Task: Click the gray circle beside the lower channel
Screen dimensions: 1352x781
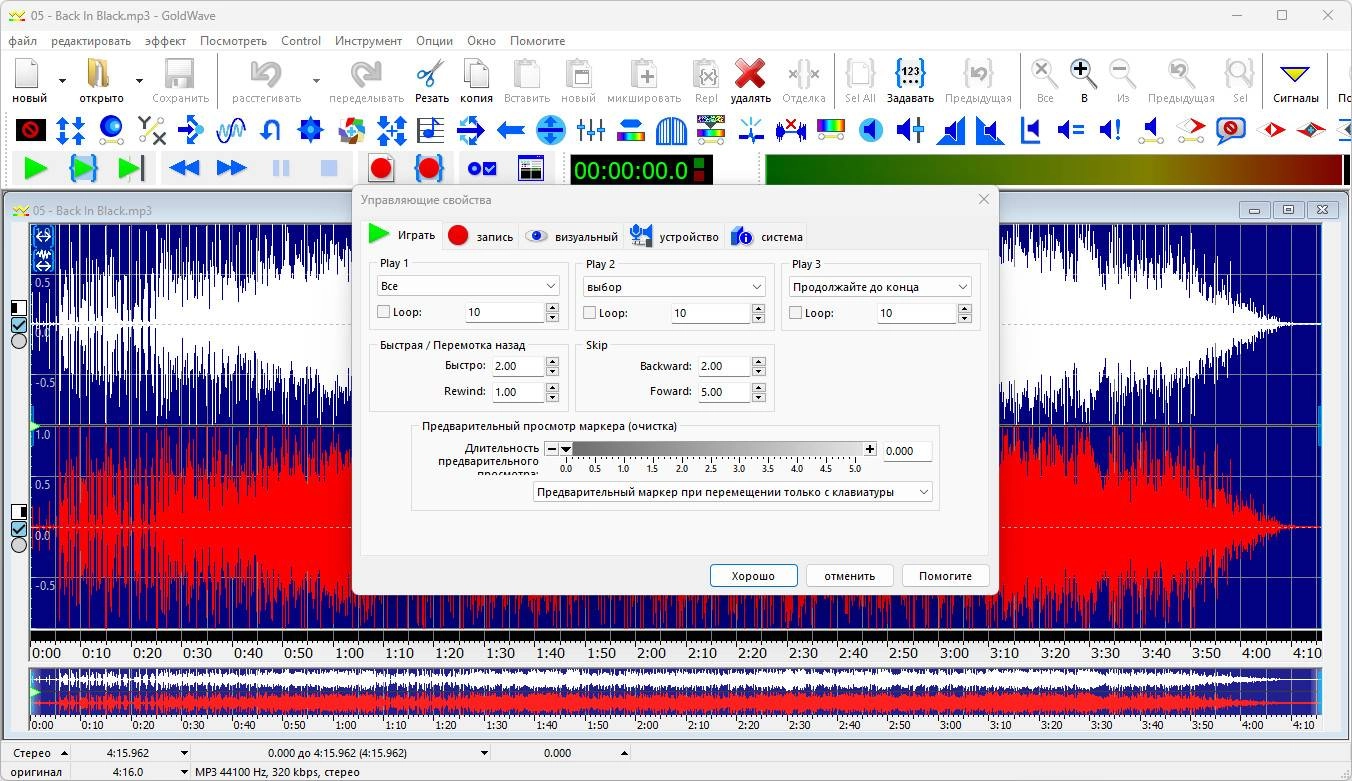Action: (x=19, y=545)
